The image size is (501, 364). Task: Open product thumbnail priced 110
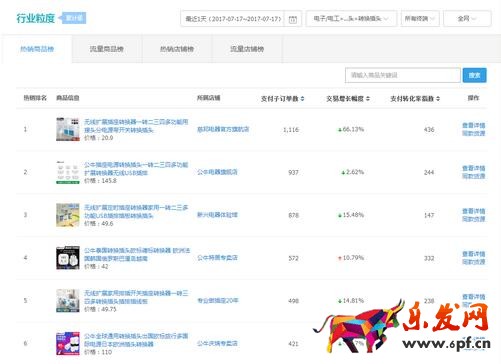(x=68, y=343)
